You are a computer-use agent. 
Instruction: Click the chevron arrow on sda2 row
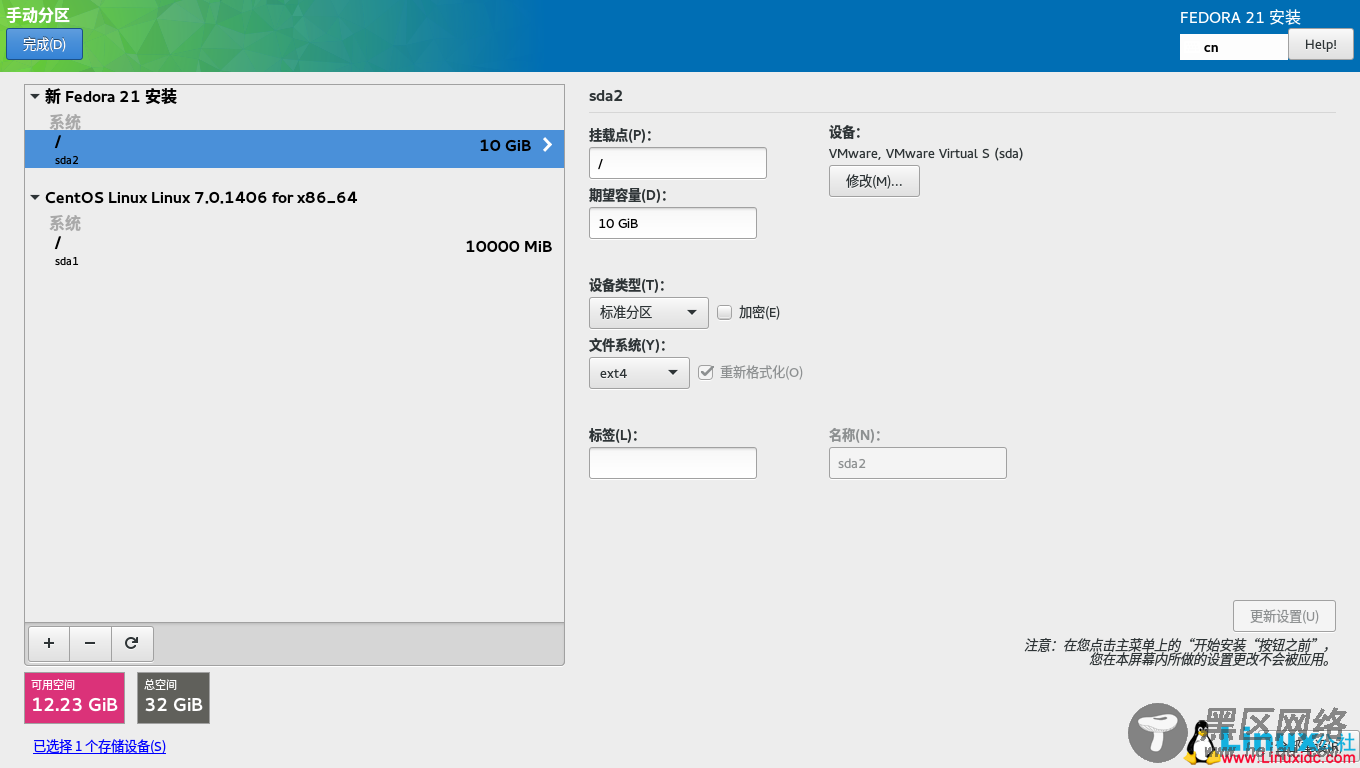[547, 145]
